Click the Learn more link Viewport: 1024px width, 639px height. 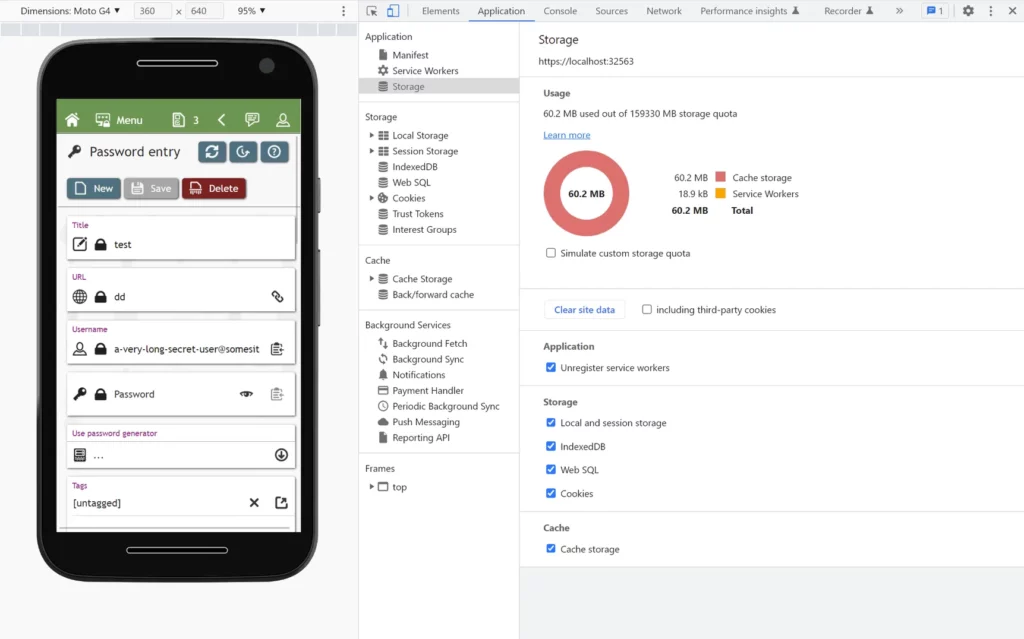click(567, 135)
